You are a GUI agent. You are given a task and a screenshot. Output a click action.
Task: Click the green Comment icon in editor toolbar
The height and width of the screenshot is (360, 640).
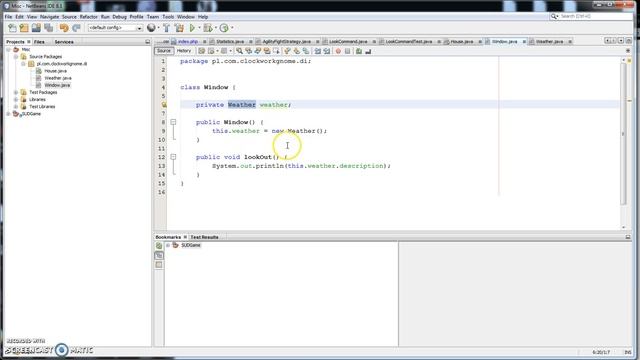358,51
